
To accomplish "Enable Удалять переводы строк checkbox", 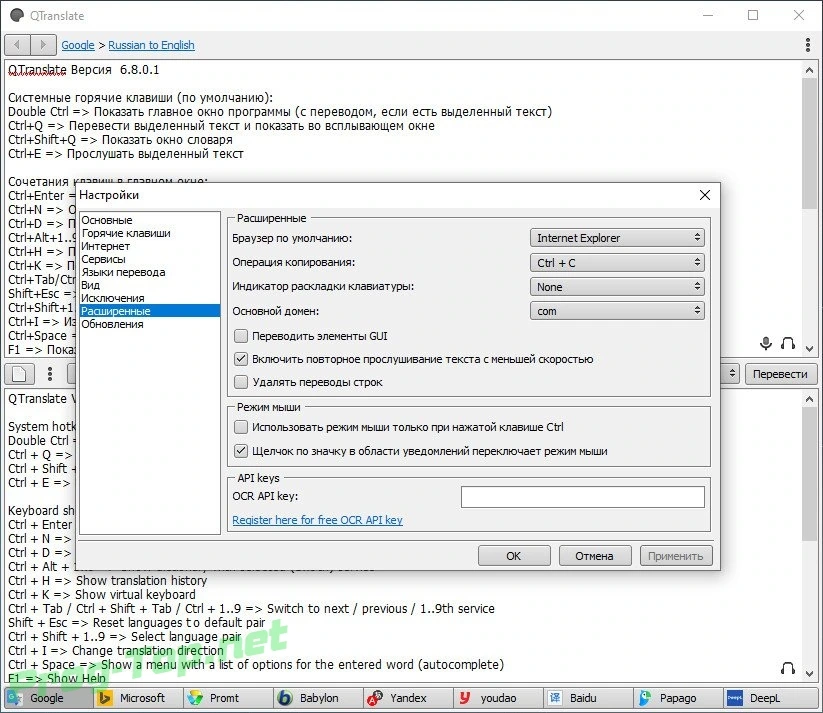I will coord(240,382).
